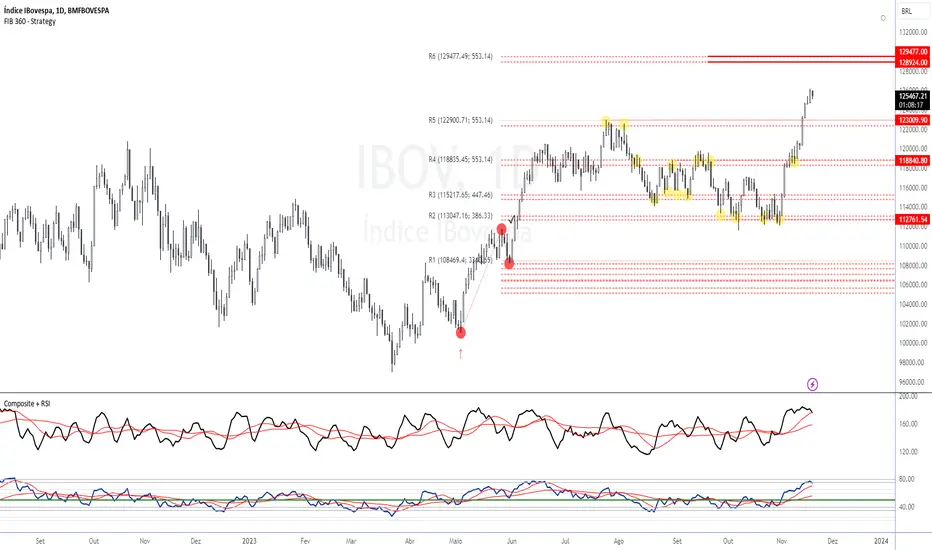Viewport: 932px width, 550px height.
Task: Select the Composite + RSI indicator label
Action: (27, 404)
